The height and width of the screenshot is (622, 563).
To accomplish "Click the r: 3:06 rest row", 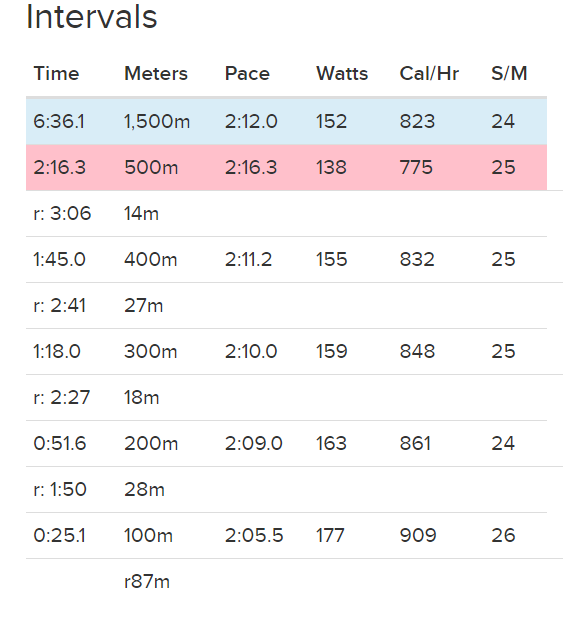I will point(286,214).
